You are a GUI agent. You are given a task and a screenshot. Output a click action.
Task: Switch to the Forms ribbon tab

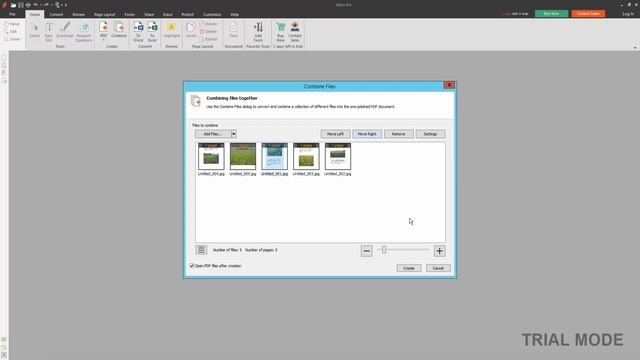tap(130, 14)
